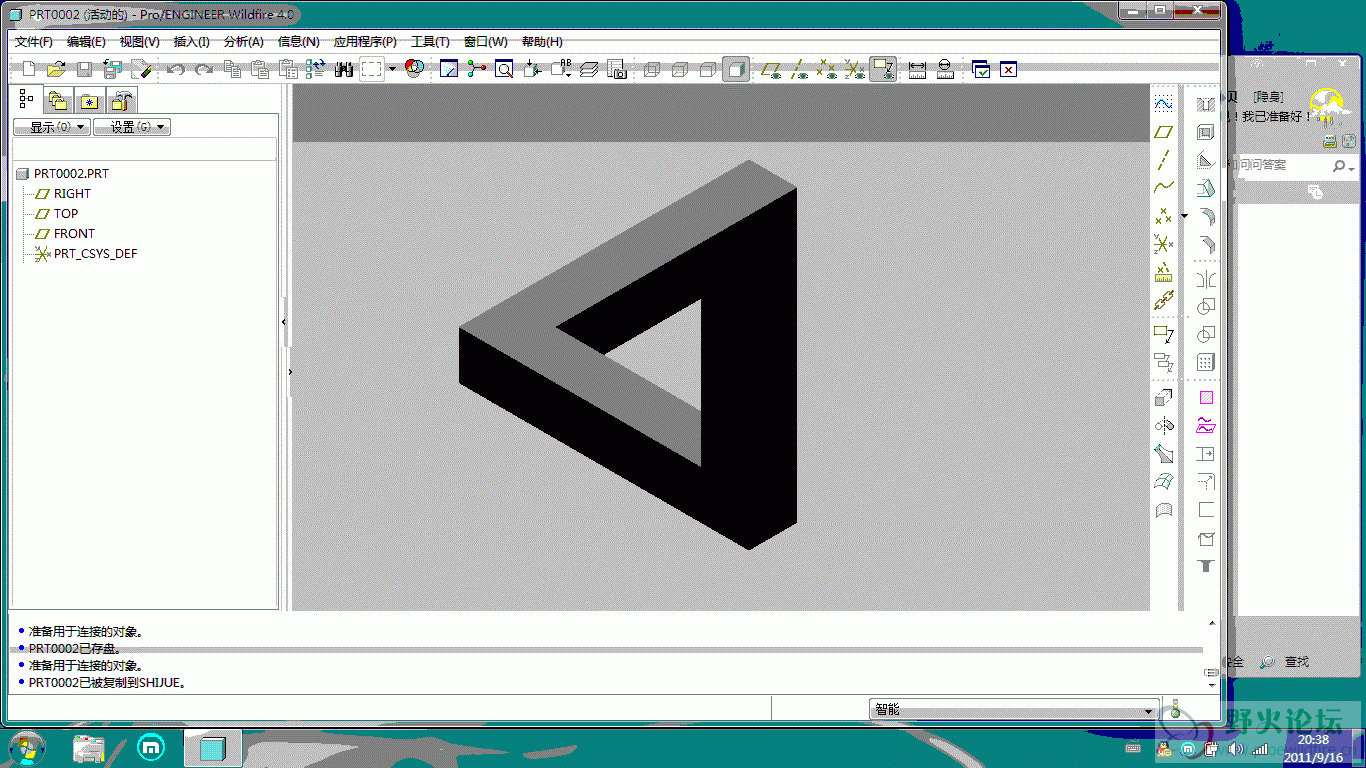Screen dimensions: 1366x768
Task: Select the Mirror tool icon
Action: coord(1206,279)
